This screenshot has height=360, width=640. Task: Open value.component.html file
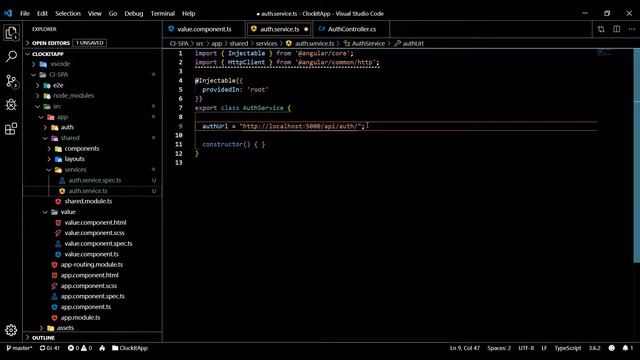tap(93, 222)
